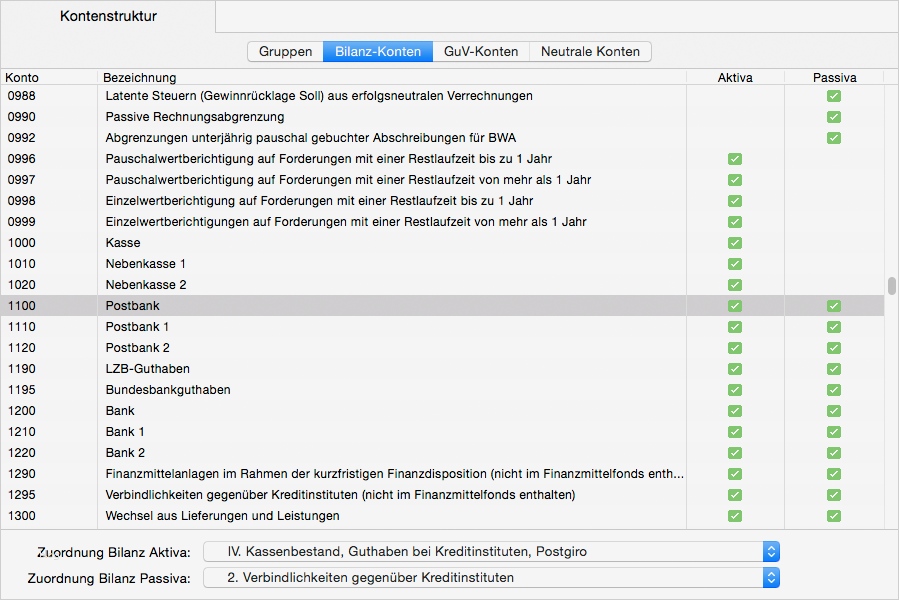Viewport: 899px width, 600px height.
Task: Click the vertical scrollbar thumb
Action: 891,286
